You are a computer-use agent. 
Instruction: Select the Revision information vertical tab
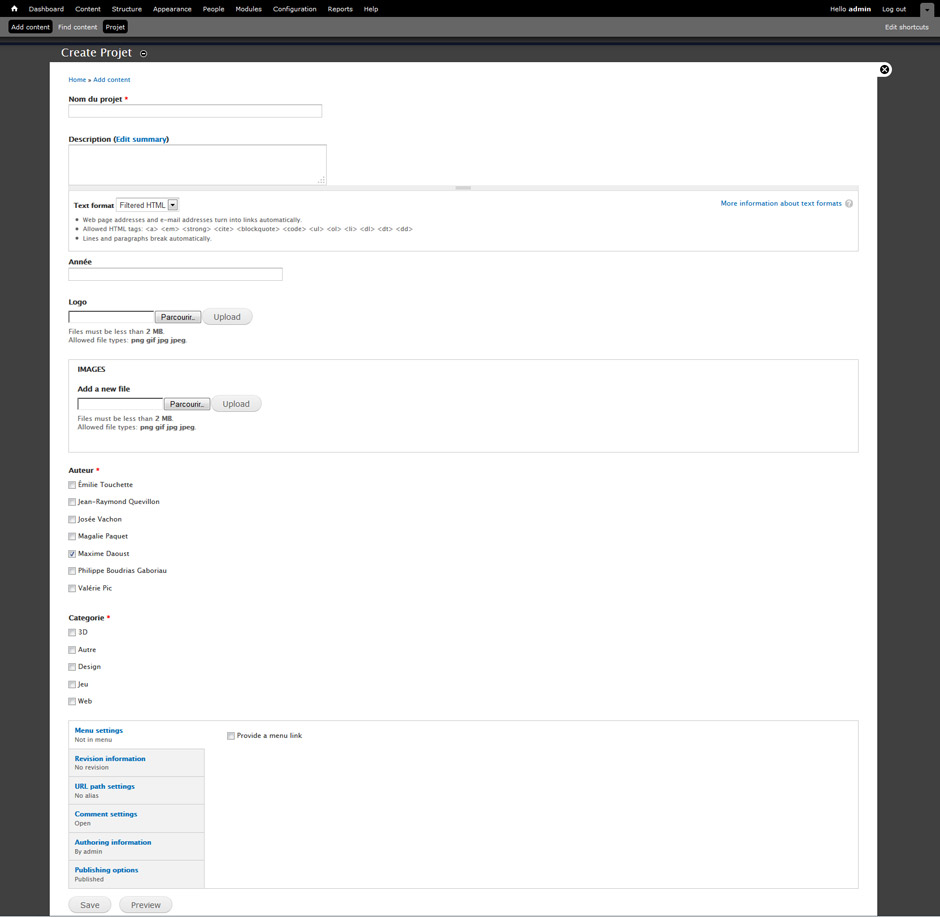136,763
